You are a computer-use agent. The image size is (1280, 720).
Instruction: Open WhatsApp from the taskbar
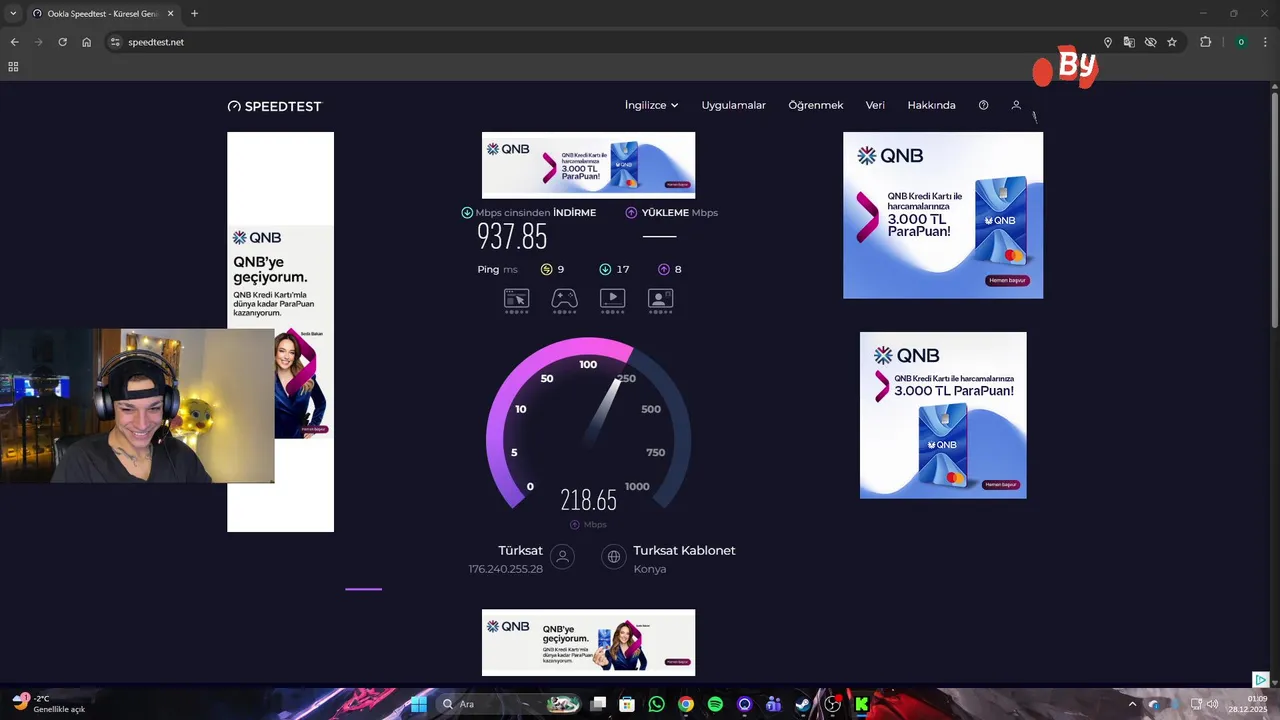pyautogui.click(x=656, y=704)
